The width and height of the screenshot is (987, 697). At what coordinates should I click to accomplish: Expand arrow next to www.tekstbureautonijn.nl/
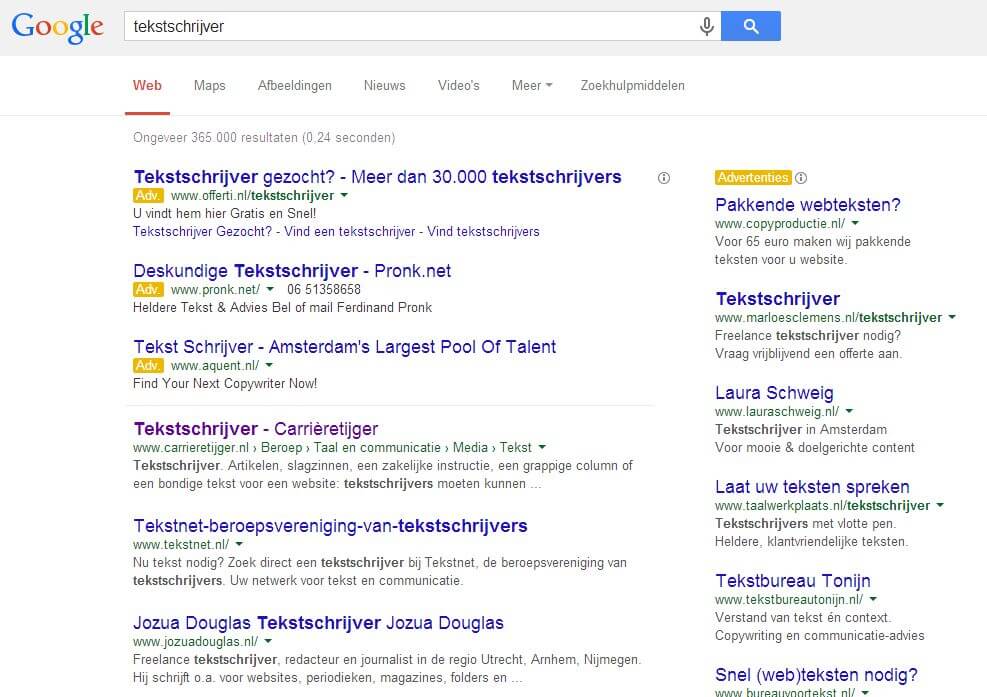click(873, 599)
